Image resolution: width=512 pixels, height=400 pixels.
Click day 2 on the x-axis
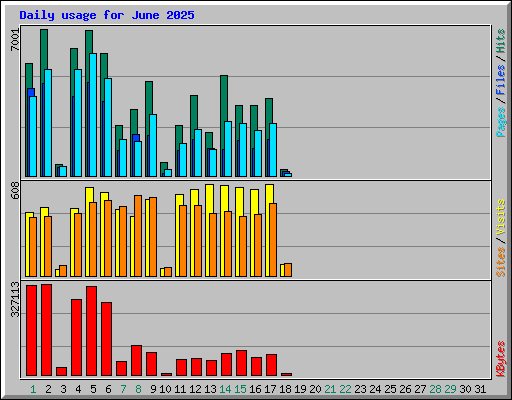[x=48, y=389]
